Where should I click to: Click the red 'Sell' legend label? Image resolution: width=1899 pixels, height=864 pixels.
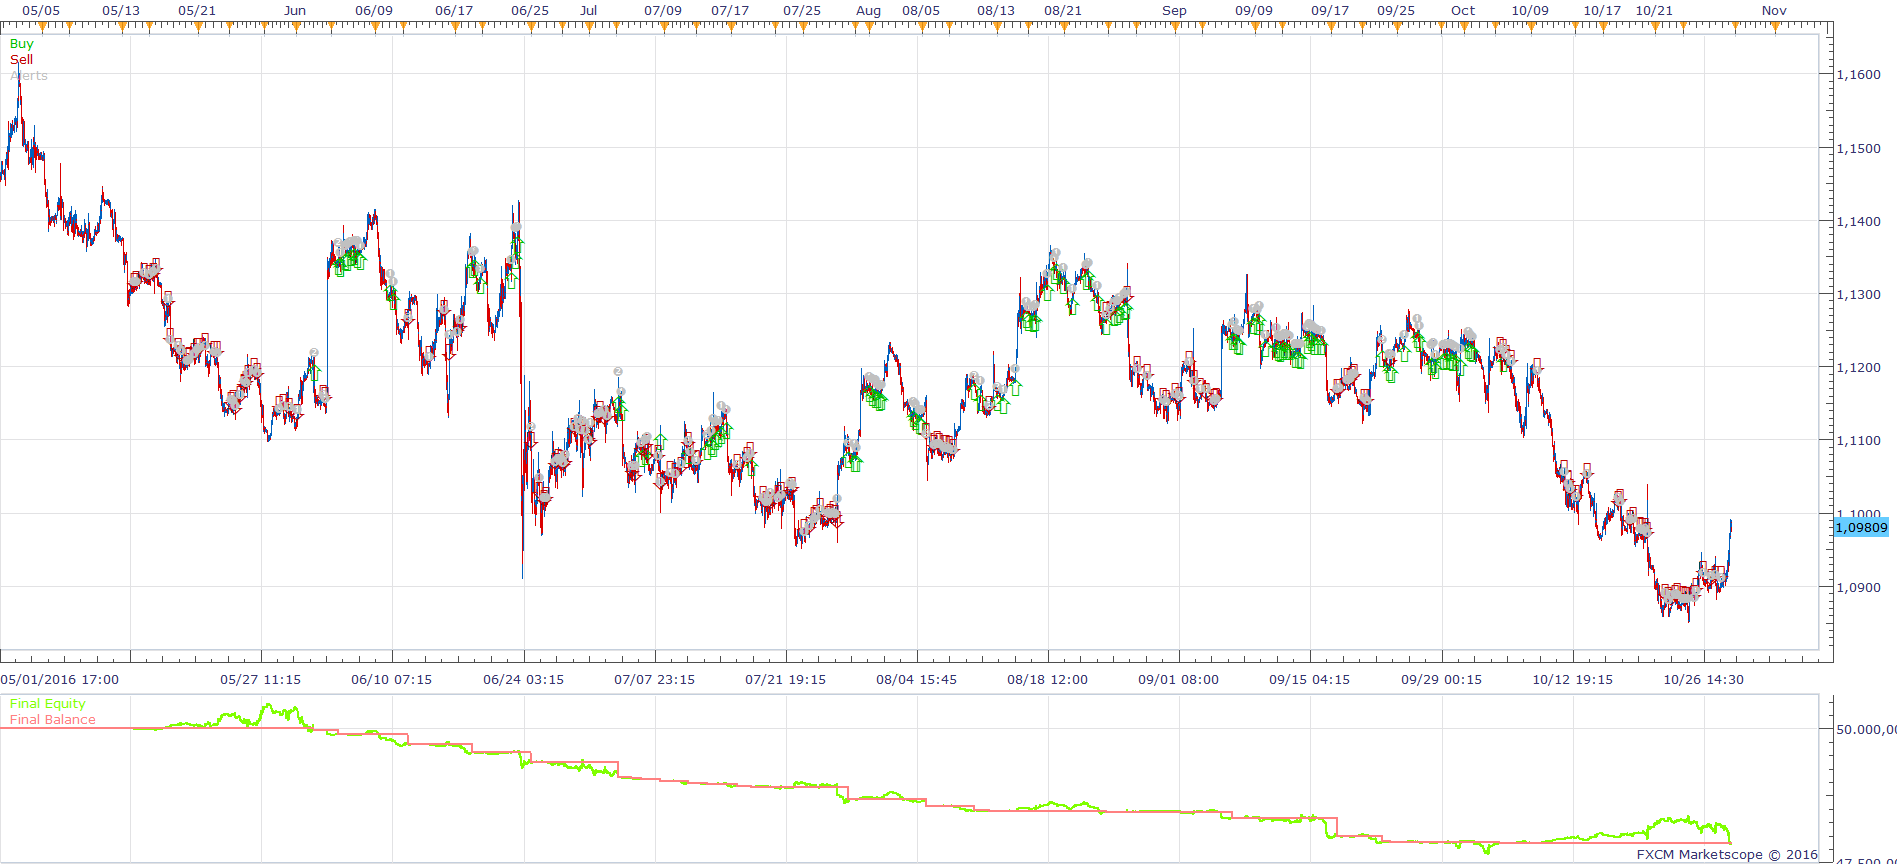click(x=21, y=60)
